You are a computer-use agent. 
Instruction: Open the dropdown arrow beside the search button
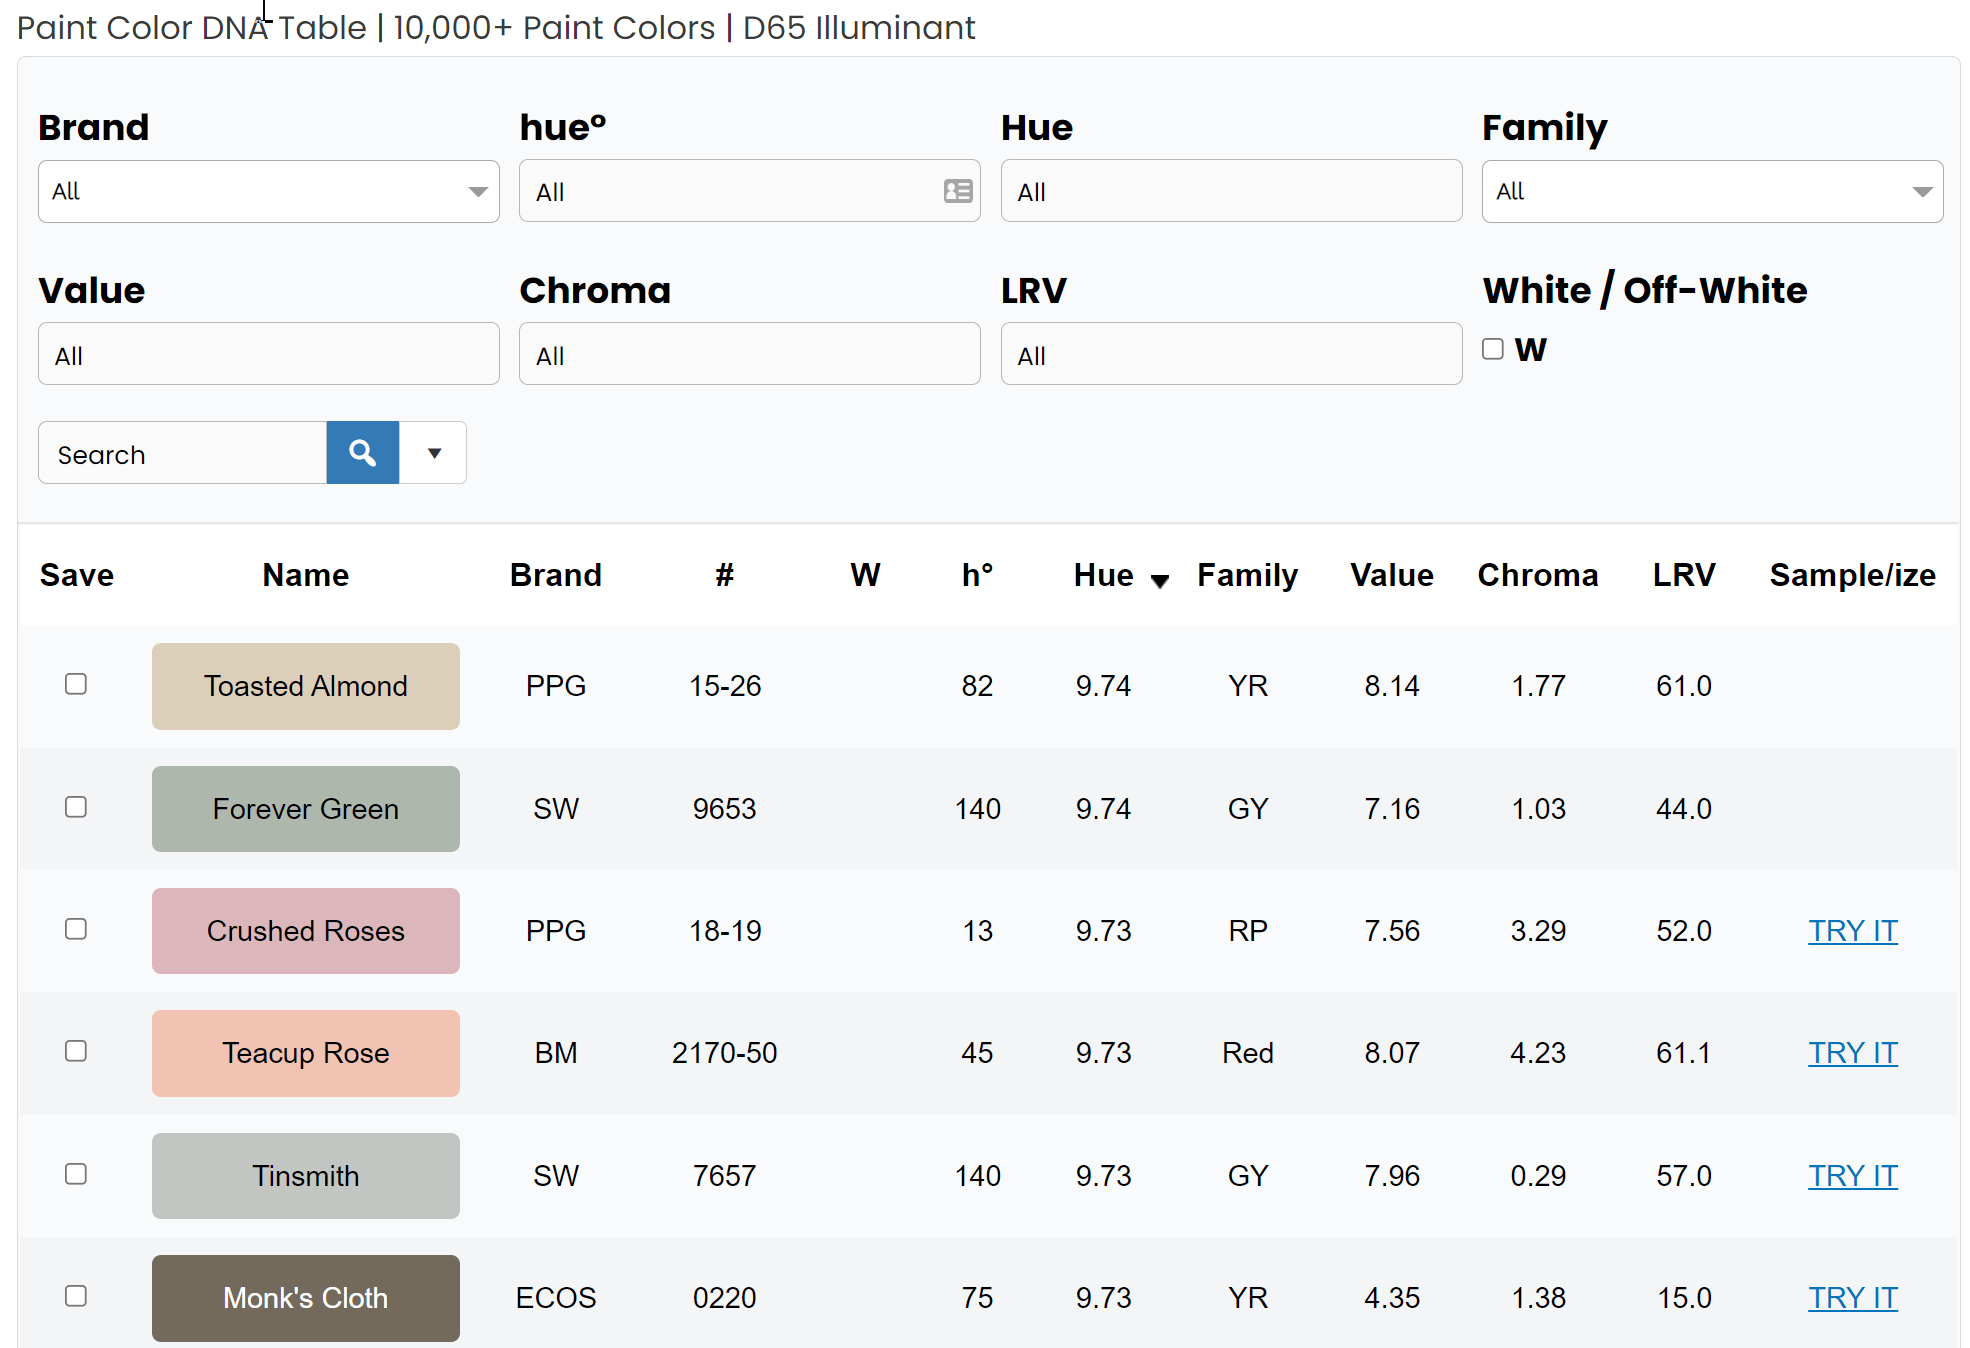[433, 452]
